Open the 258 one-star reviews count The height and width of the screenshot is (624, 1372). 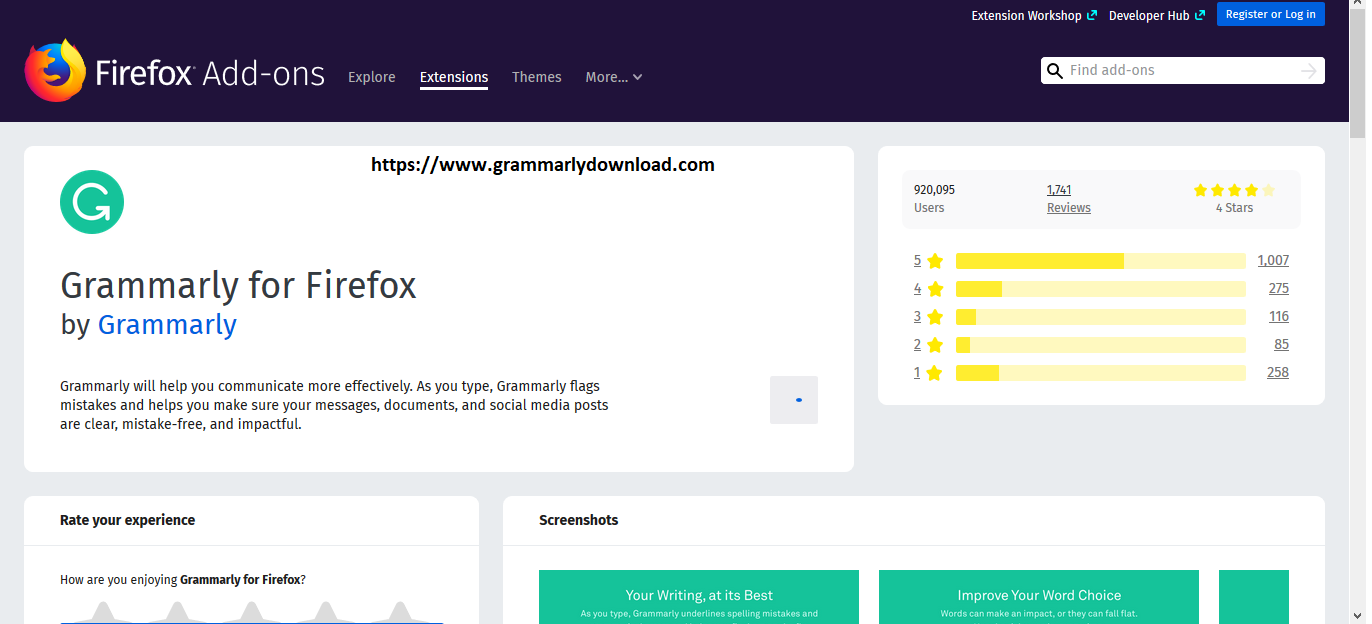[x=1278, y=373]
